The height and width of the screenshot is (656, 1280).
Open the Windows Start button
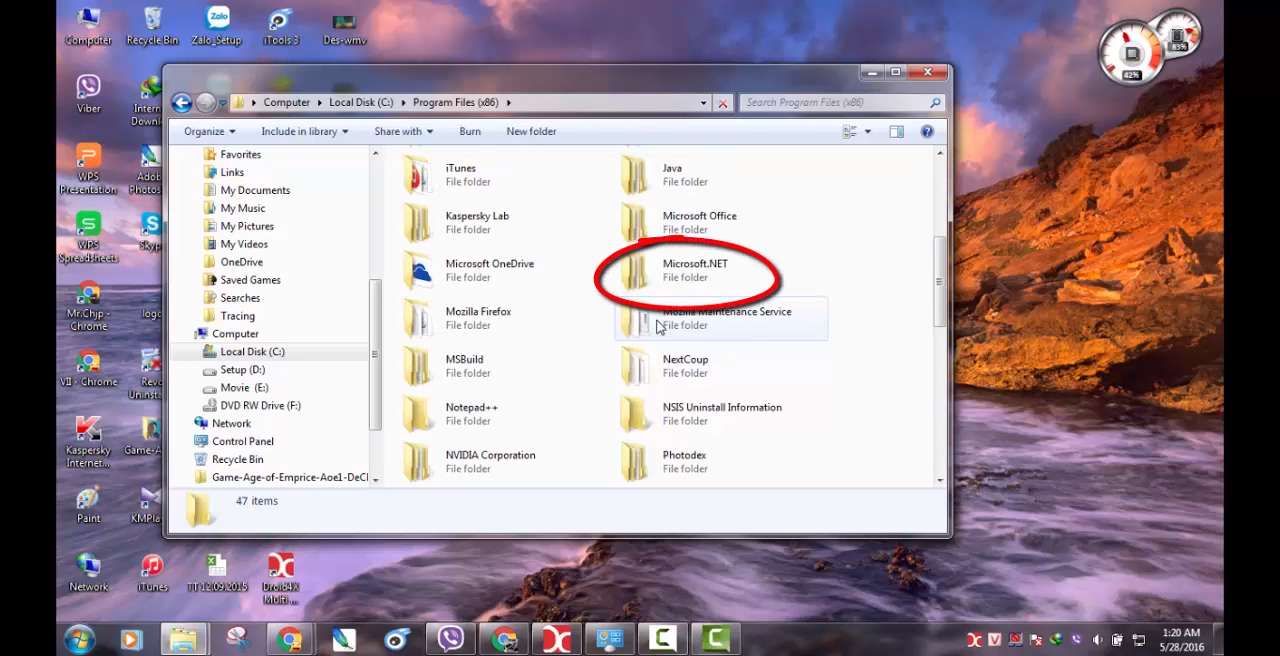(x=79, y=639)
